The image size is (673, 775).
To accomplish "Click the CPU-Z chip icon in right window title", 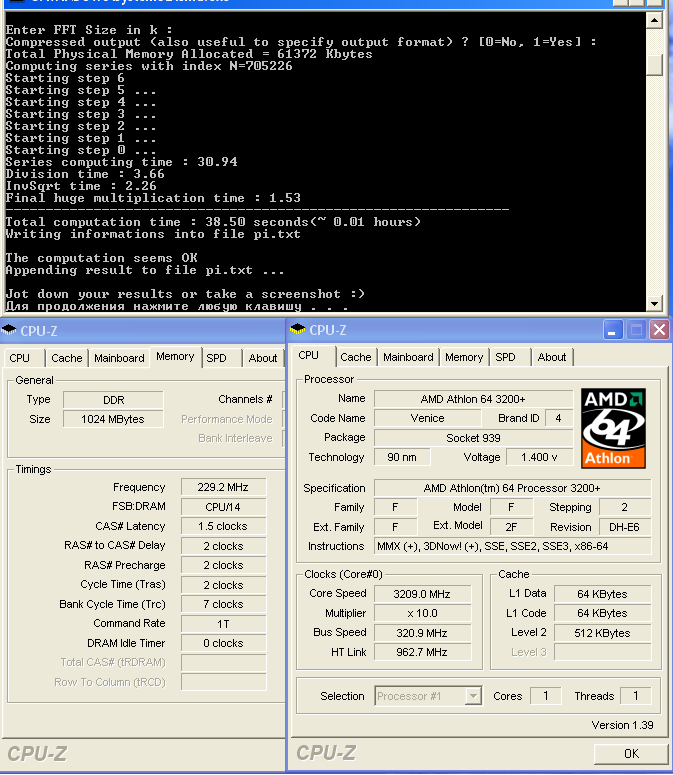I will point(298,329).
